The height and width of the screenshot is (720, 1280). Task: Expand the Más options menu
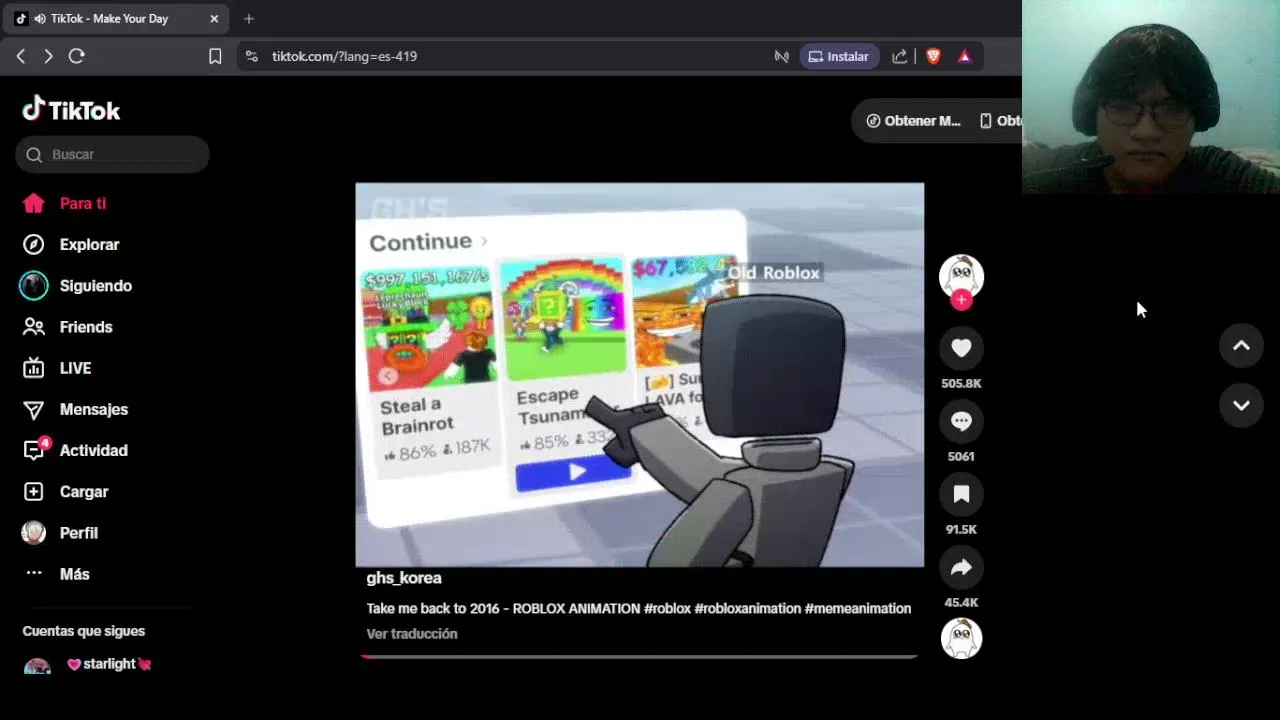(56, 574)
